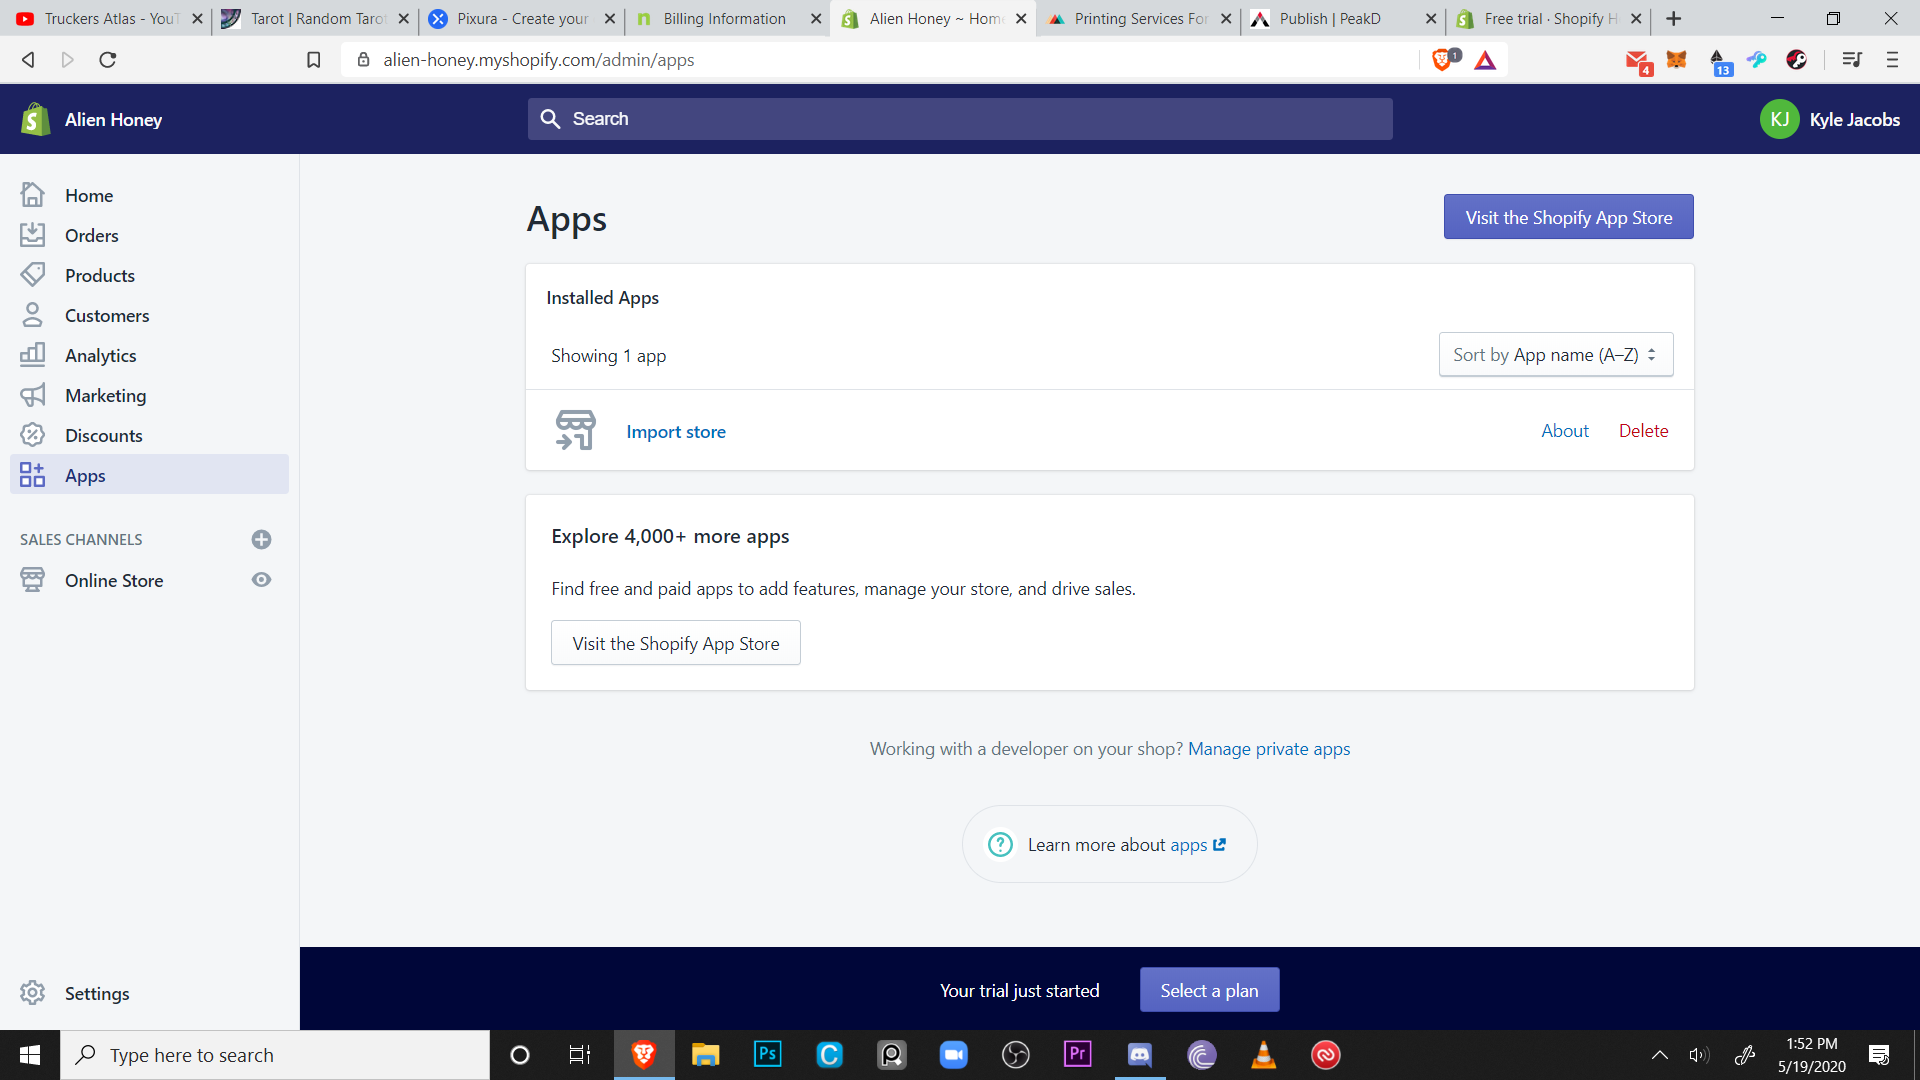Open Cortana circle icon
Image resolution: width=1920 pixels, height=1080 pixels.
[519, 1055]
